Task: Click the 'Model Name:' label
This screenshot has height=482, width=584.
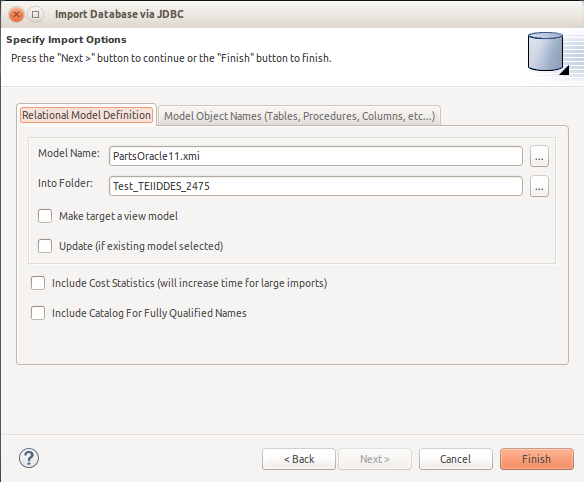Action: [69, 153]
